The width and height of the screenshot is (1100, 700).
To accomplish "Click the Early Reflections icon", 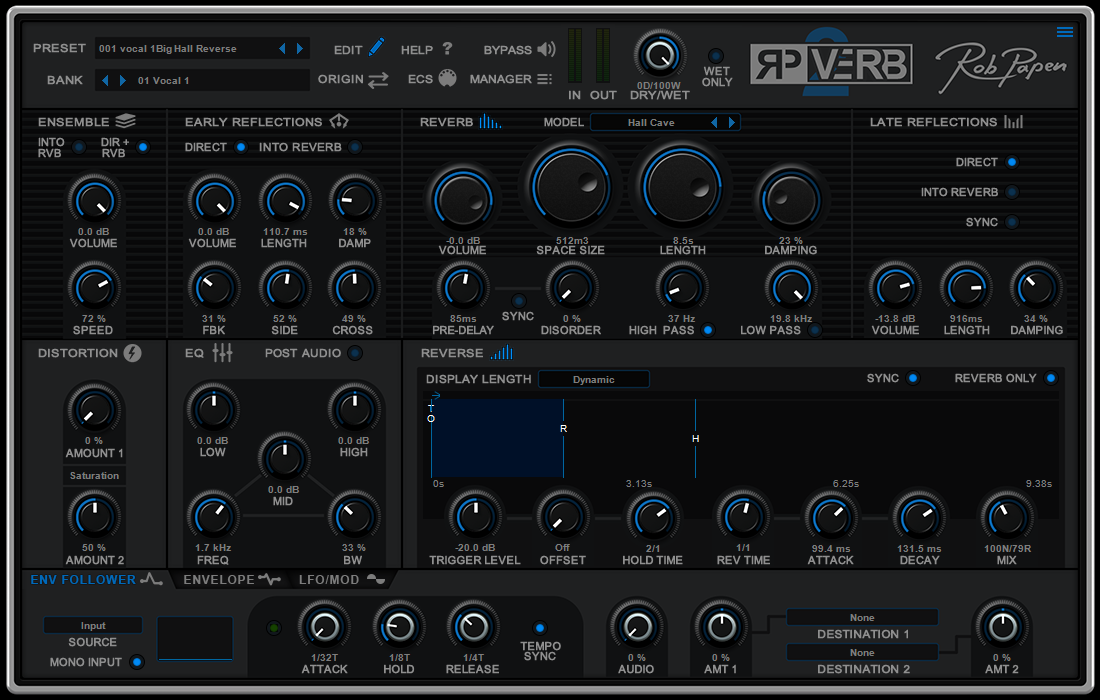I will tap(339, 121).
